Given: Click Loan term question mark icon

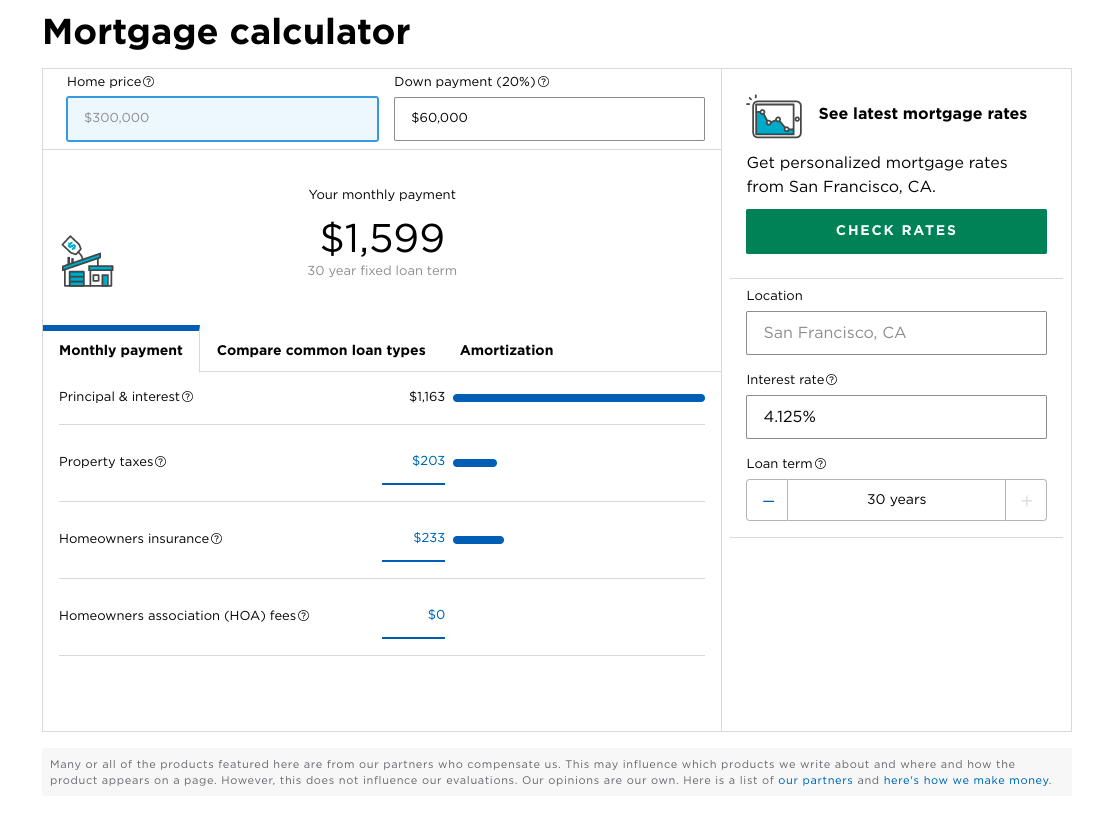Looking at the screenshot, I should (x=821, y=464).
